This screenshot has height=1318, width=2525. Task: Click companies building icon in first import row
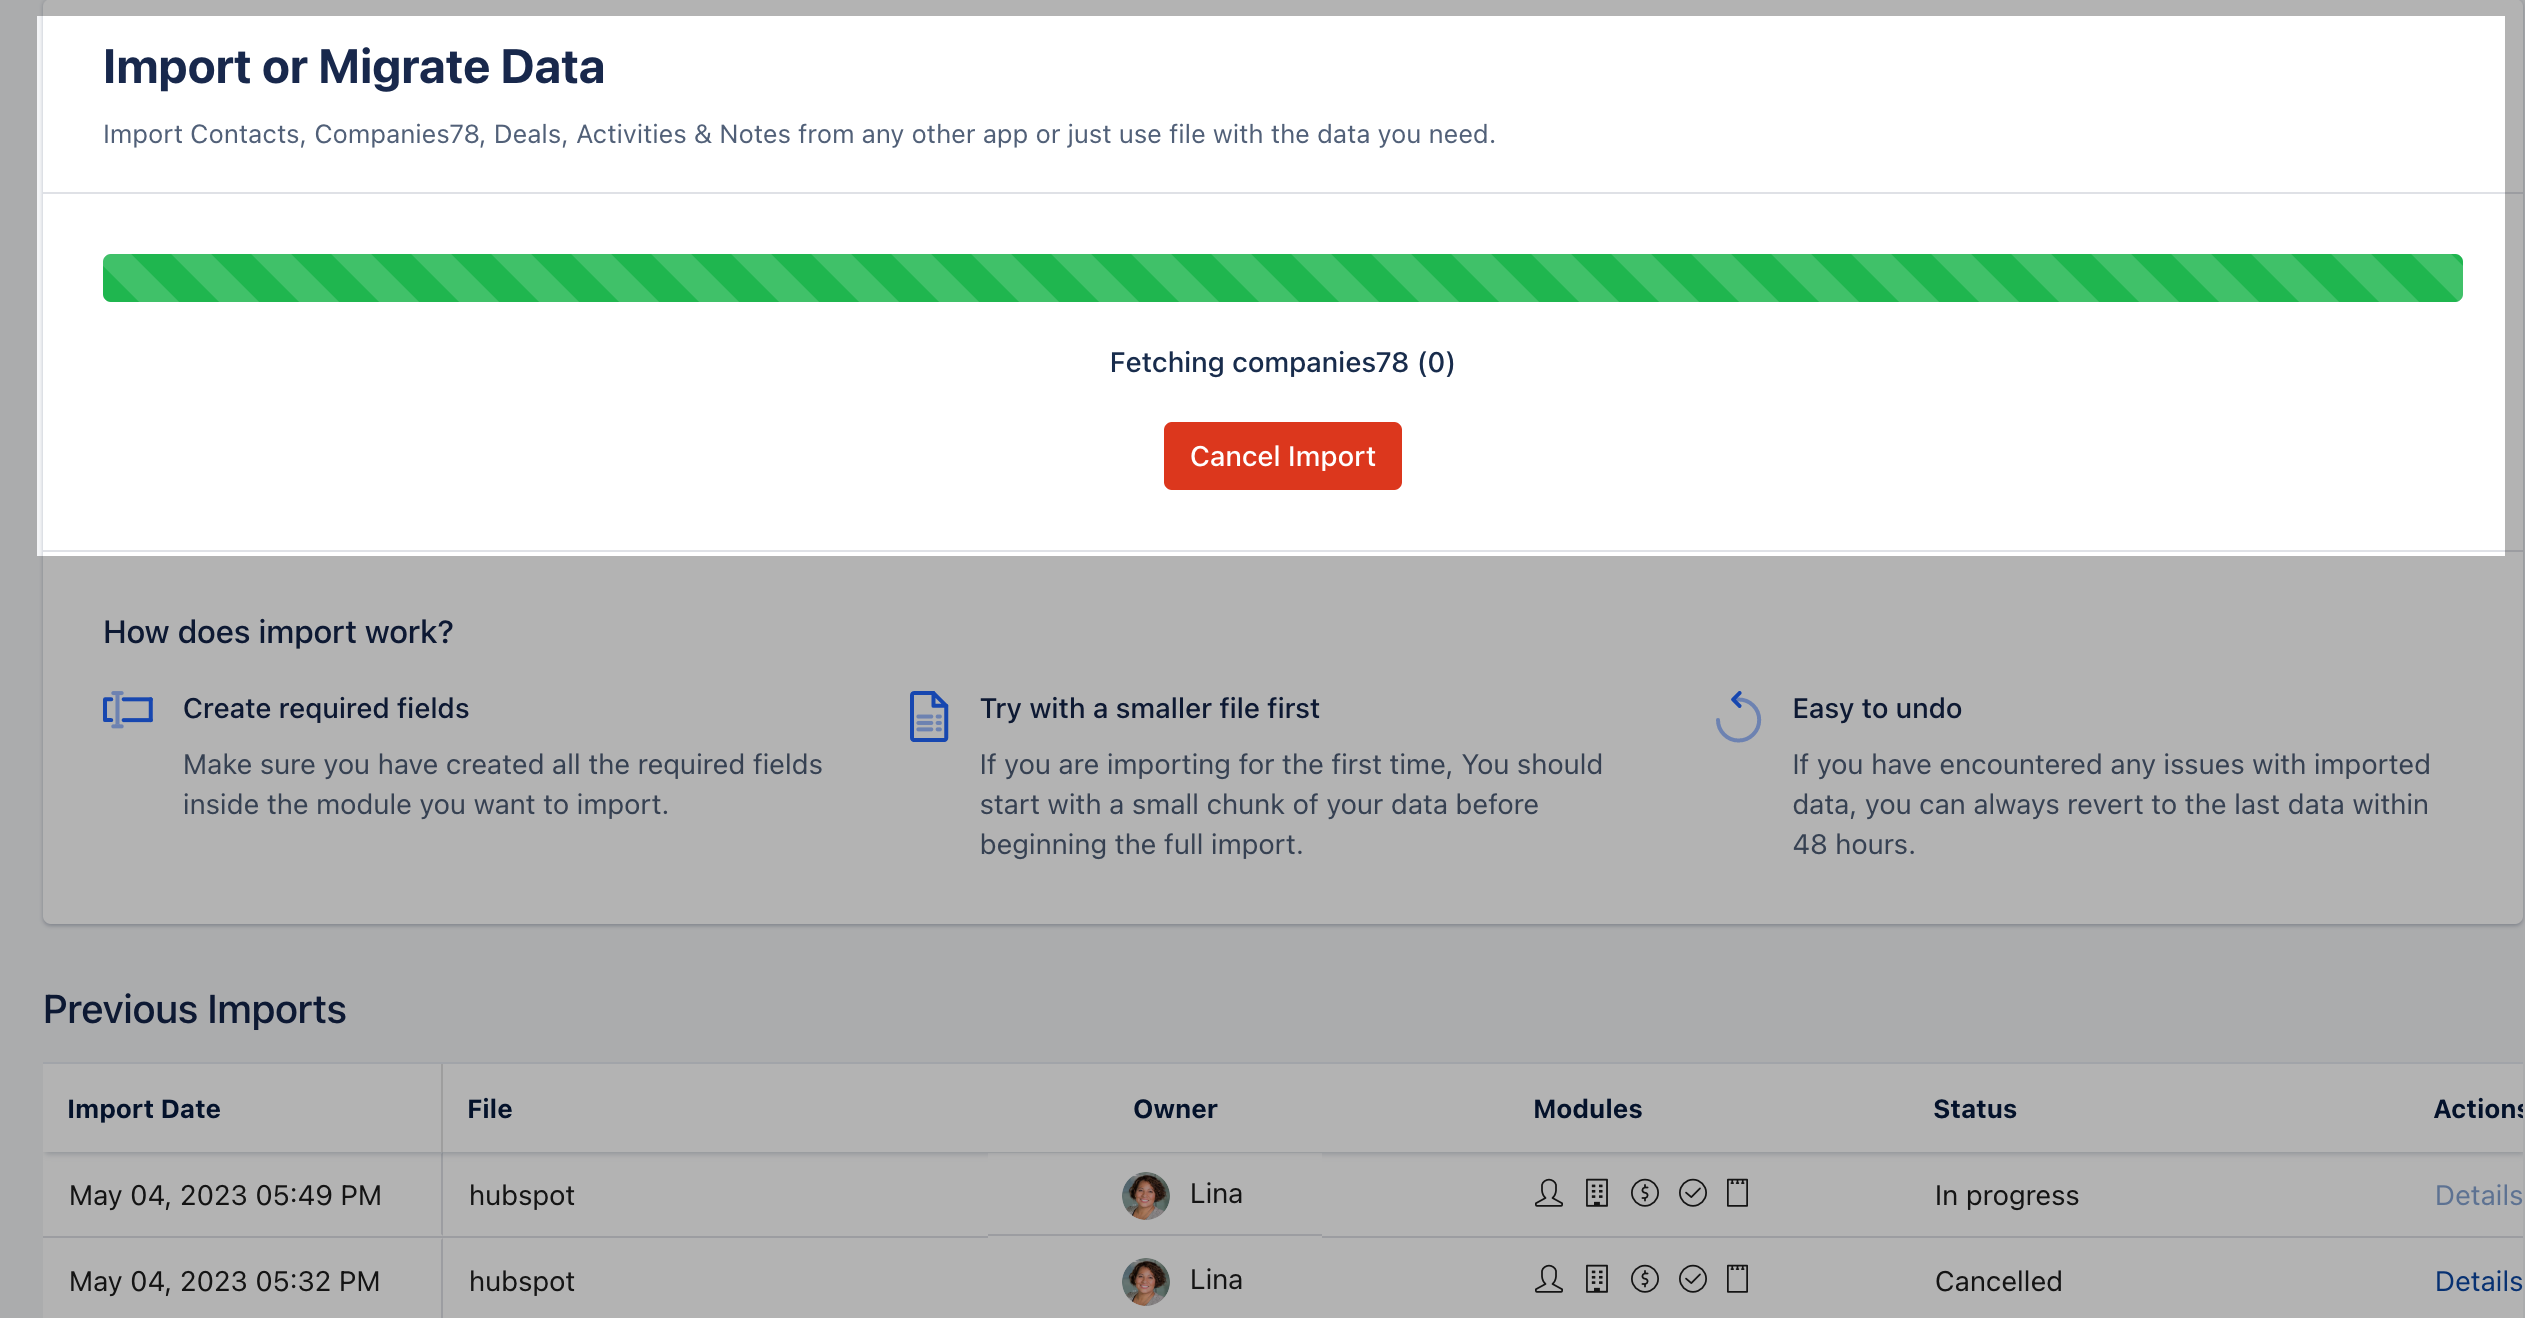(x=1597, y=1193)
